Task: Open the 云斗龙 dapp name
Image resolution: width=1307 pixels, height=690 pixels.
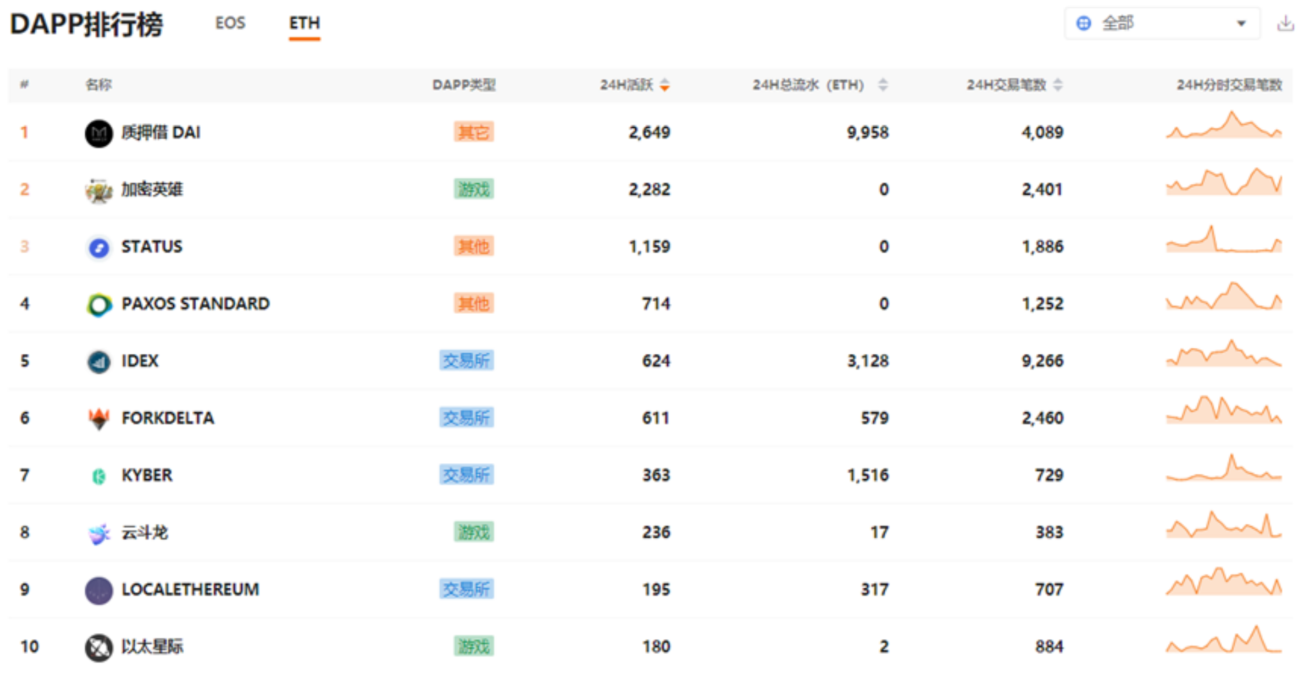Action: pyautogui.click(x=145, y=532)
